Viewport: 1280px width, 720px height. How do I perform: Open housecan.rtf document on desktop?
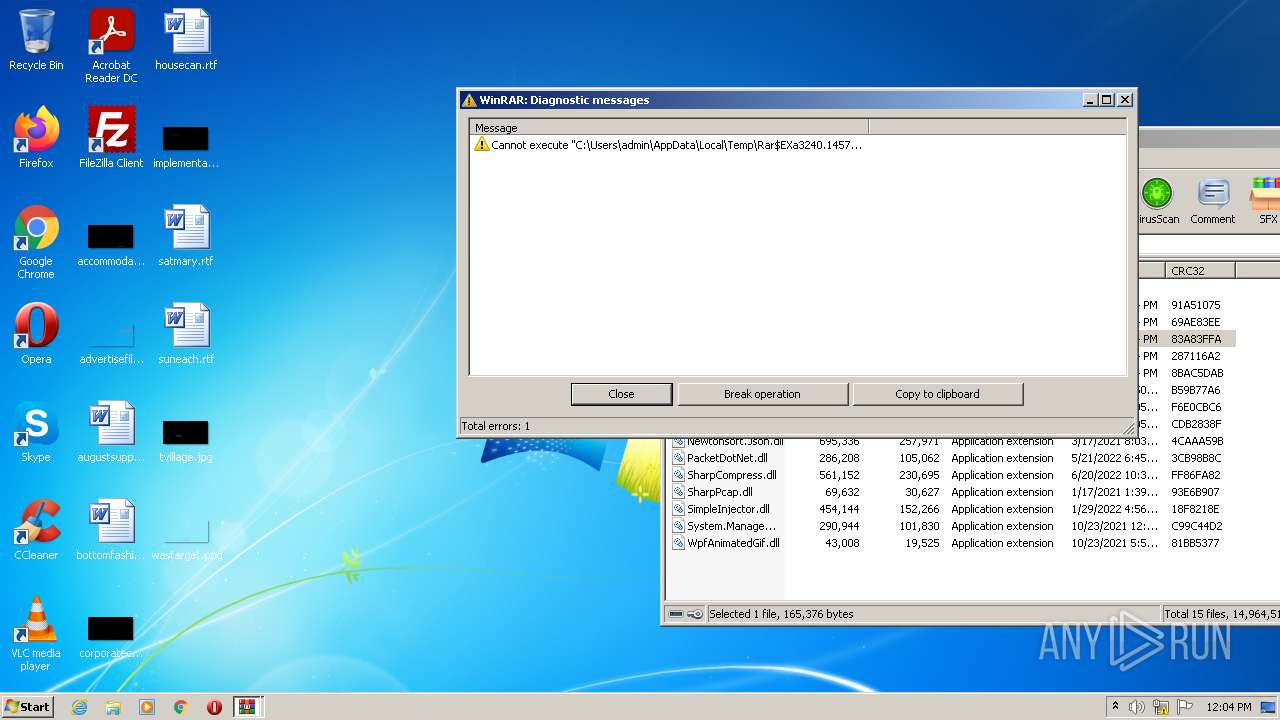point(186,41)
